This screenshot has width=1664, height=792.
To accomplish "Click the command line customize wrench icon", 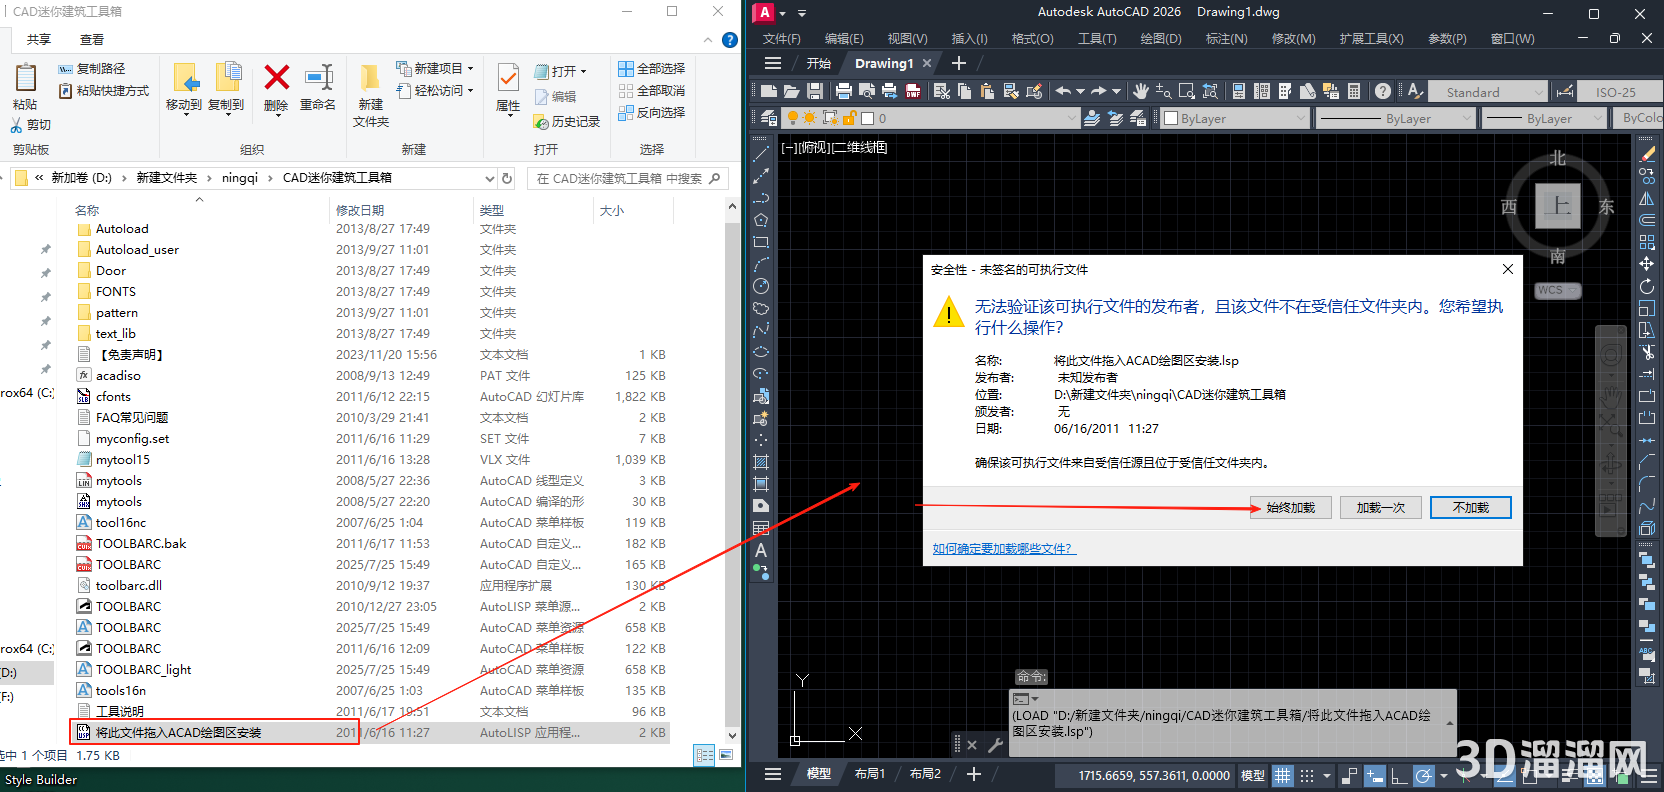I will [995, 745].
